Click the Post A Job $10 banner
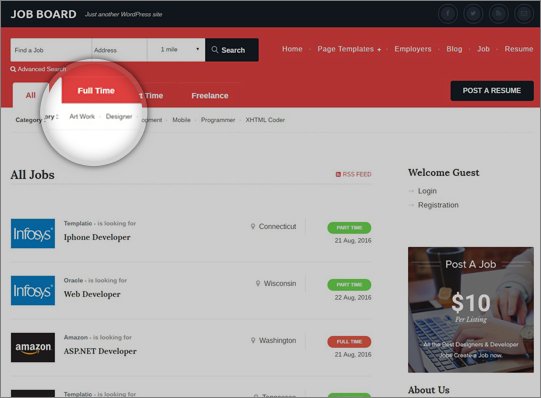This screenshot has height=398, width=541. pyautogui.click(x=471, y=310)
